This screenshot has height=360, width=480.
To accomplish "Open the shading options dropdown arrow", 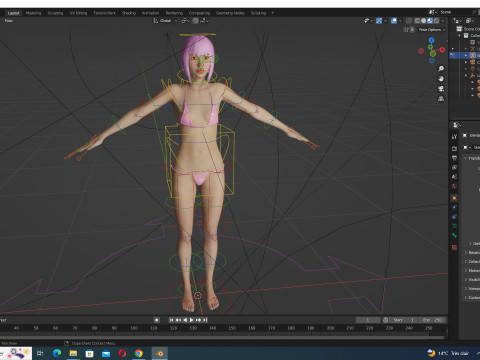I will [x=443, y=21].
